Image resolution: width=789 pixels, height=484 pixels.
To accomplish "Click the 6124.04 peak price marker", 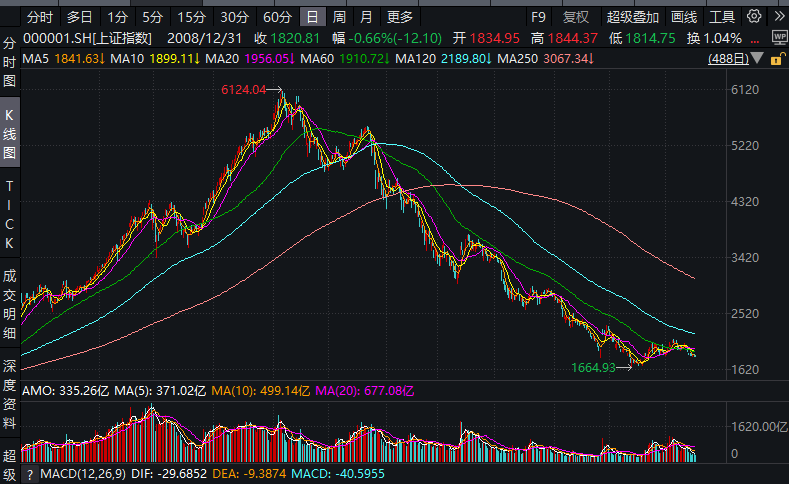I will (x=244, y=90).
